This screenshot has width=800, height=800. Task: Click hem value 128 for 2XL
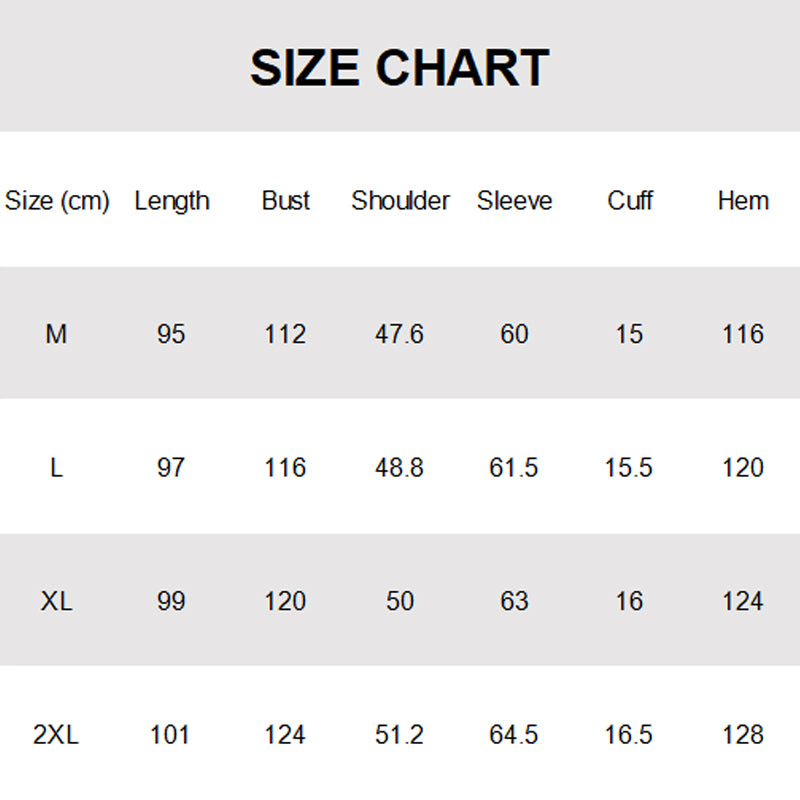pyautogui.click(x=743, y=735)
